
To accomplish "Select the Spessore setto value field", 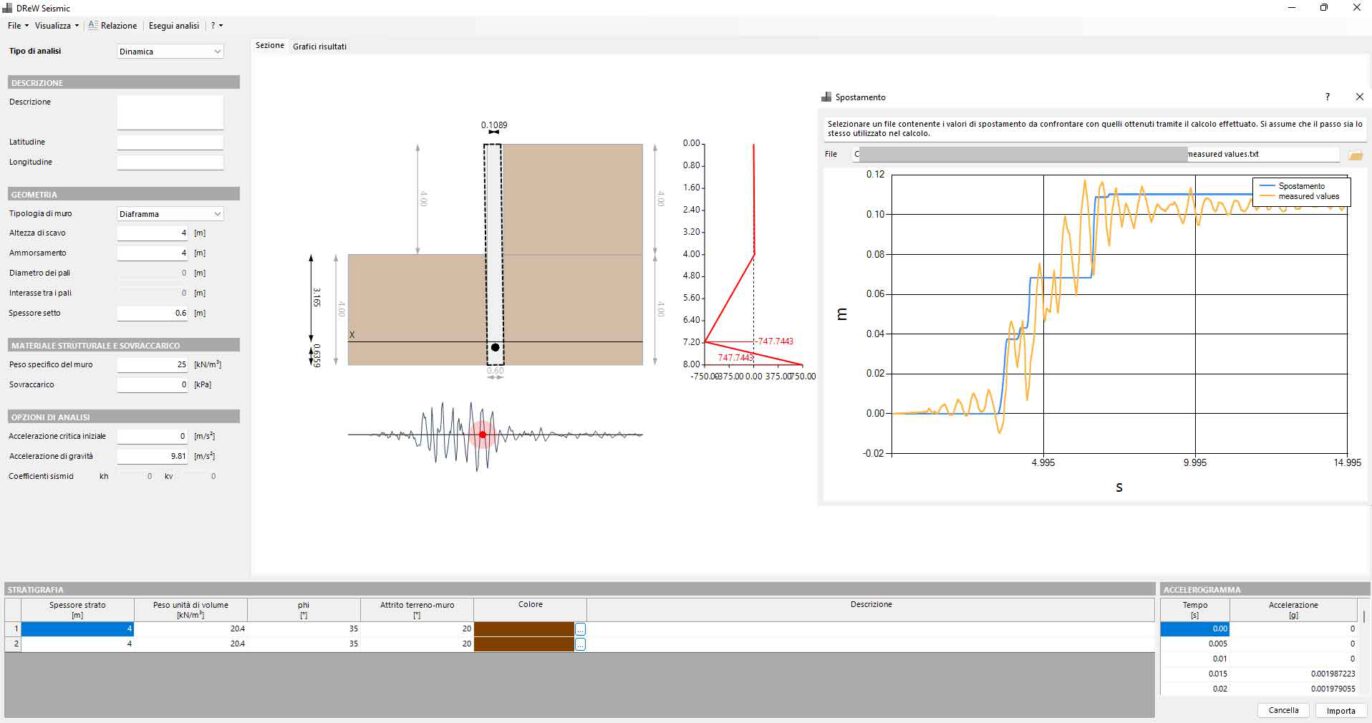I will click(153, 313).
